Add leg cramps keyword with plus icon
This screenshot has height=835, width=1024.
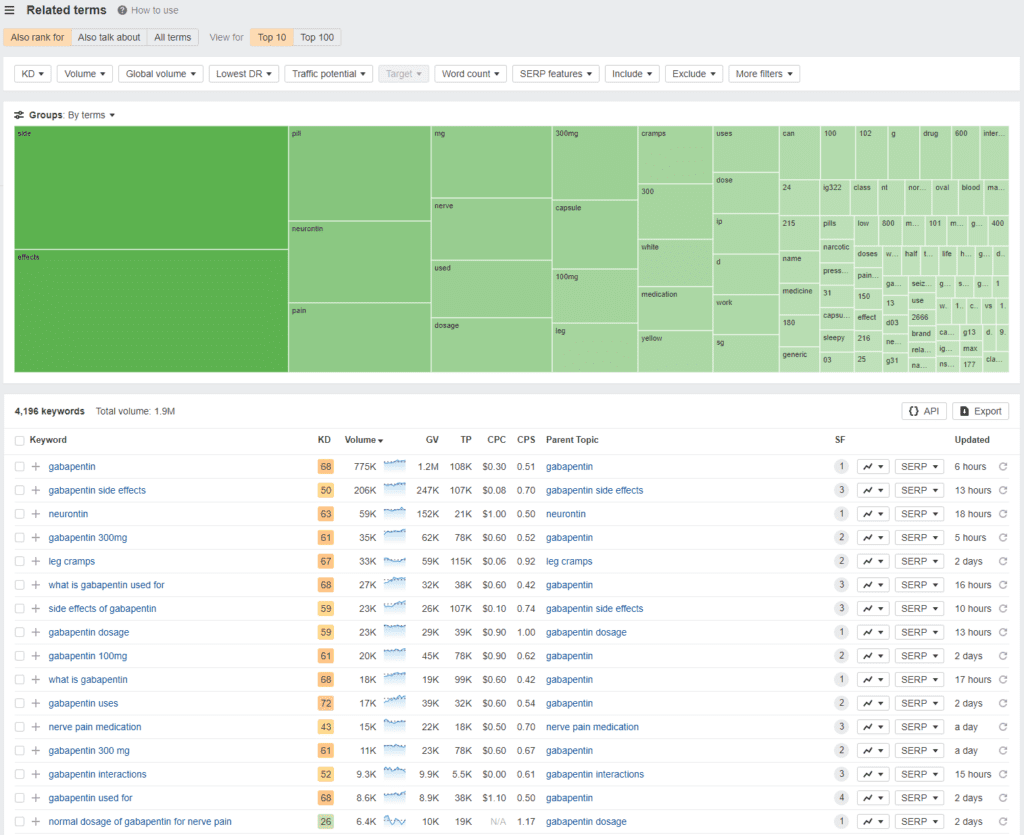[x=36, y=561]
